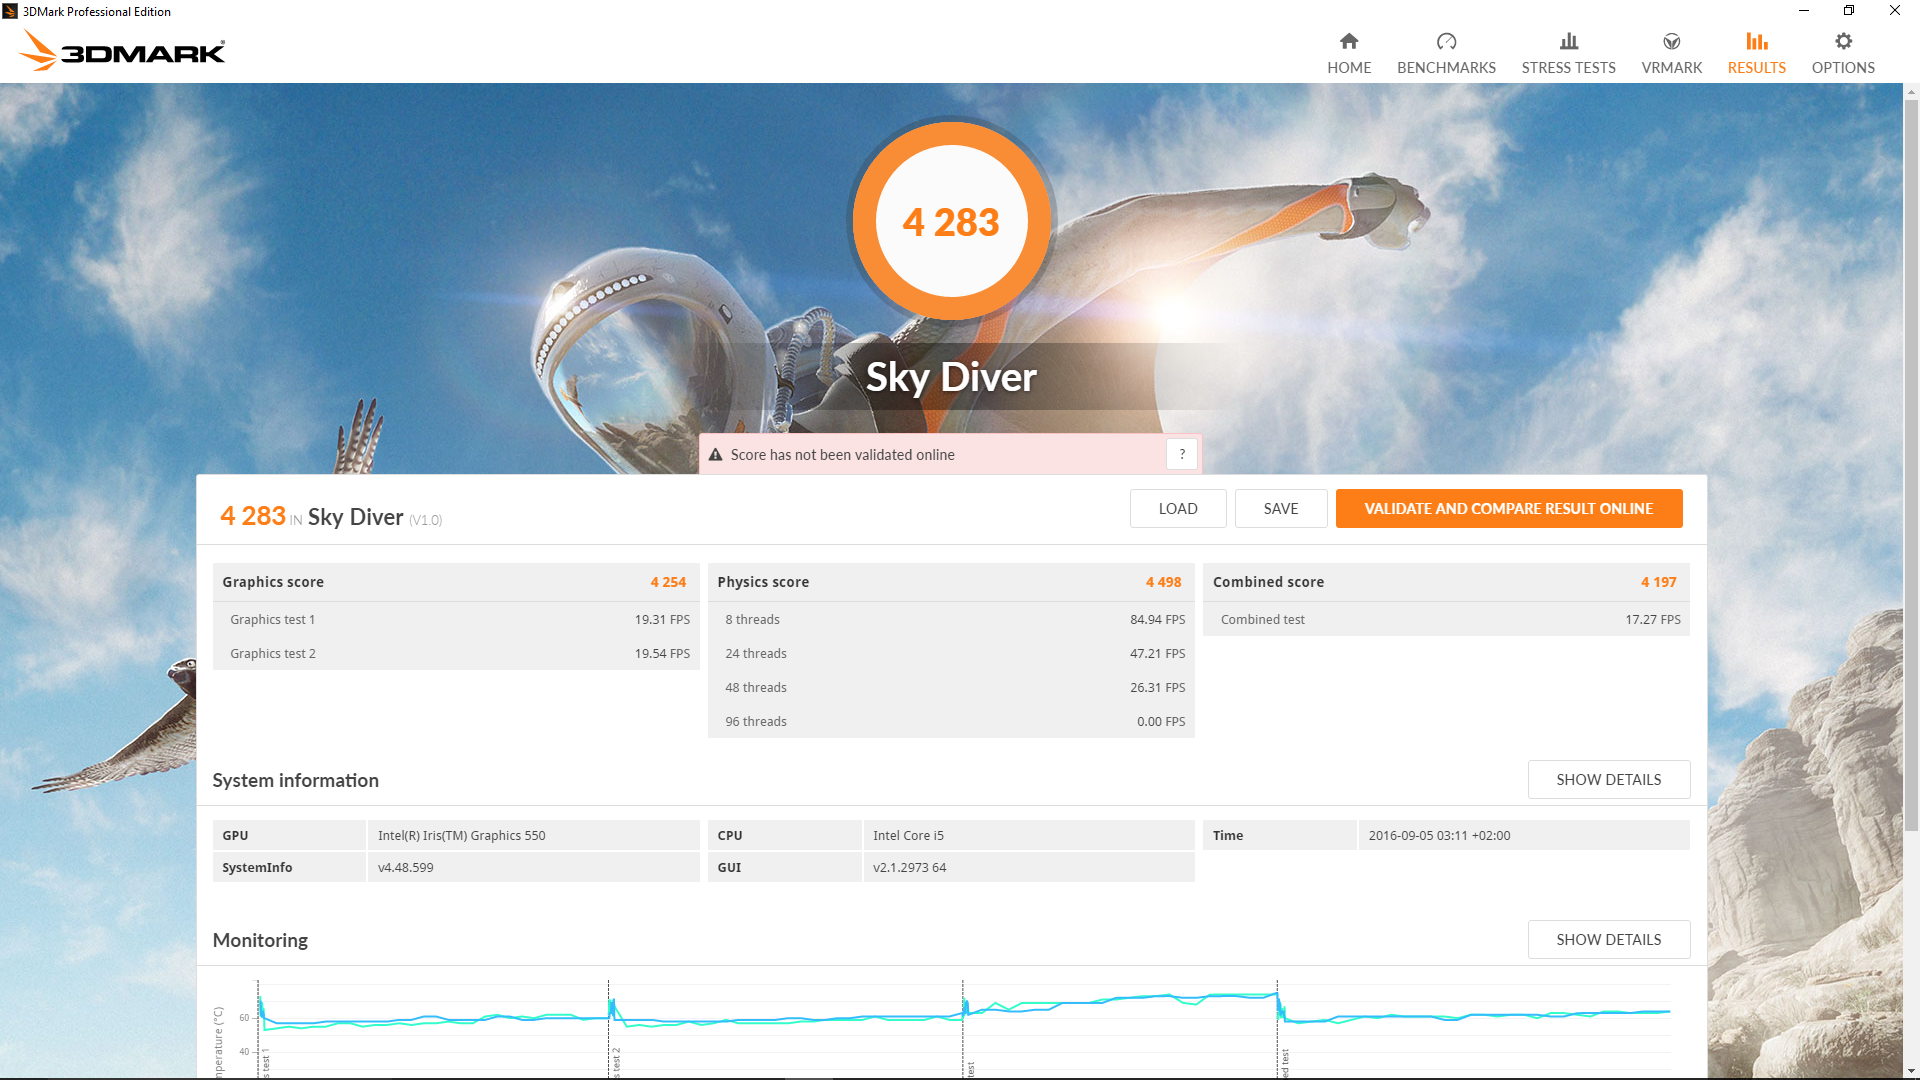
Task: Select the Results chart icon
Action: (1756, 41)
